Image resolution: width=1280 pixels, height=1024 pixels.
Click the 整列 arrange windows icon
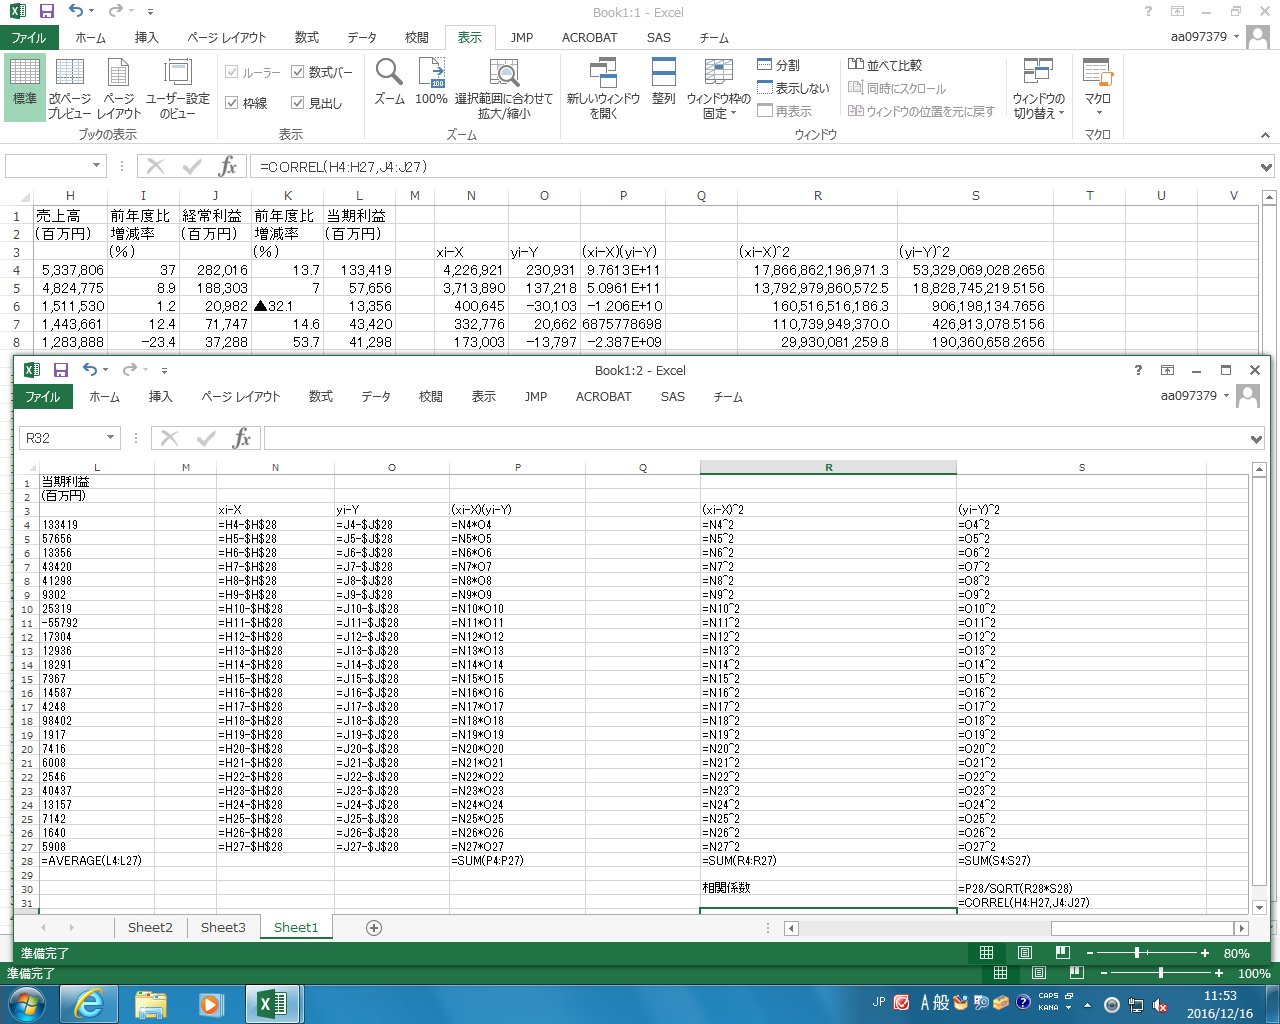(x=663, y=74)
